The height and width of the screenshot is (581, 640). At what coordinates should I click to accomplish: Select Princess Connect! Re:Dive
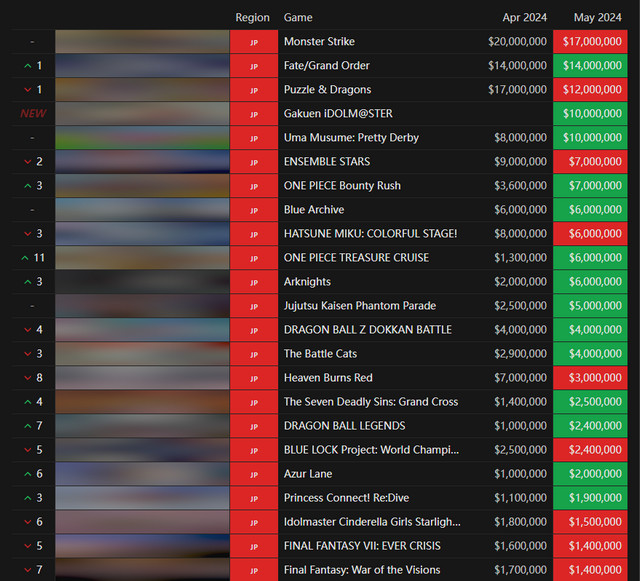click(347, 498)
